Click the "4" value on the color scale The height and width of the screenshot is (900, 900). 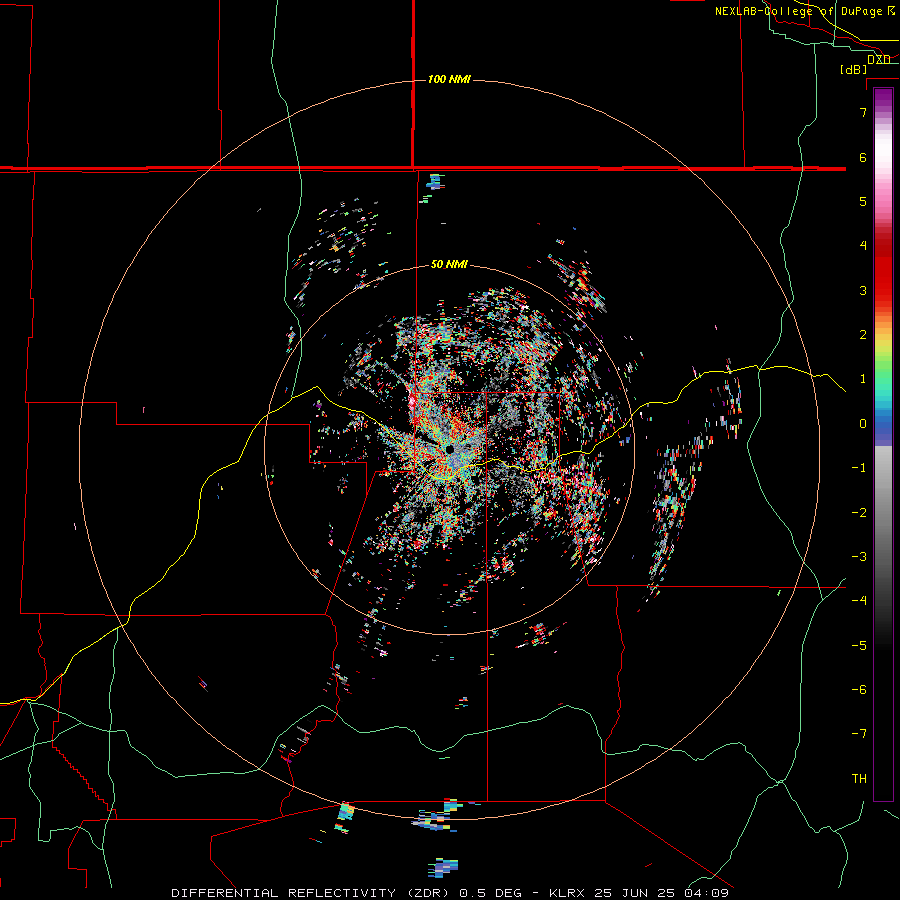pyautogui.click(x=863, y=246)
